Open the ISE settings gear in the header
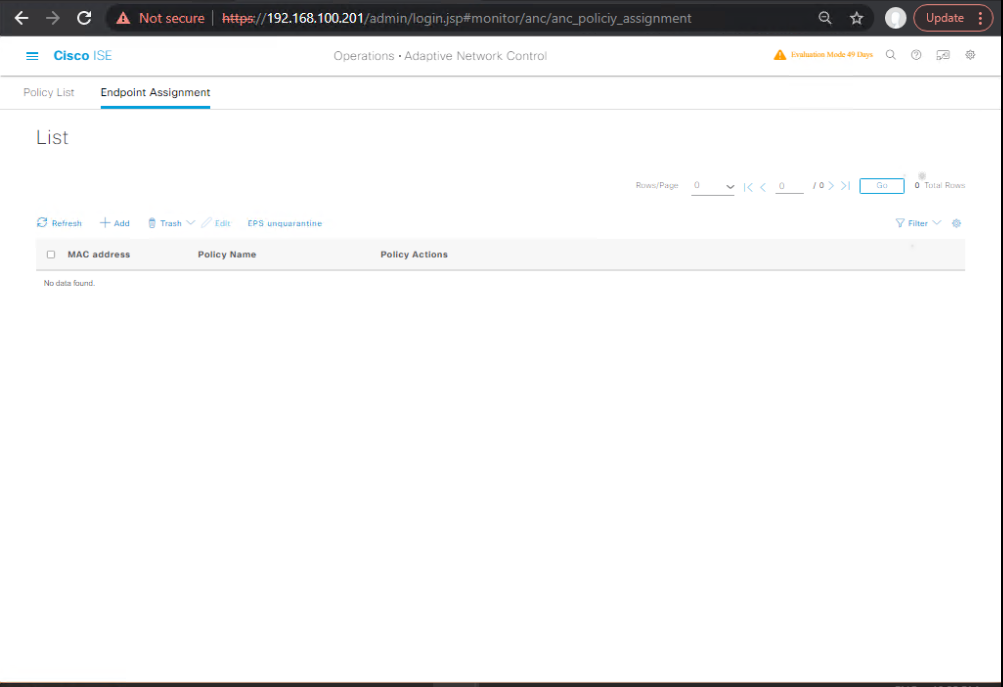 (x=970, y=55)
